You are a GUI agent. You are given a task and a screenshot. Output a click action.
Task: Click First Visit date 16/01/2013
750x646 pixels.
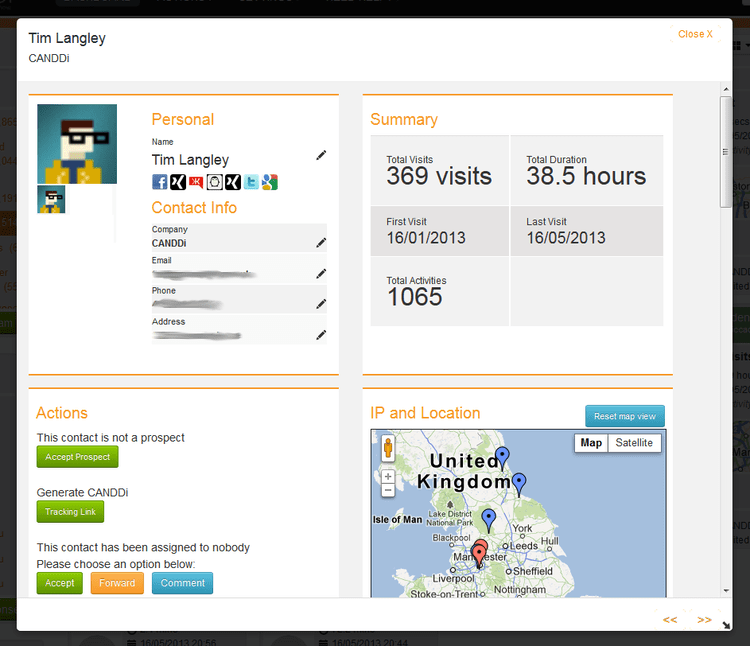(426, 238)
